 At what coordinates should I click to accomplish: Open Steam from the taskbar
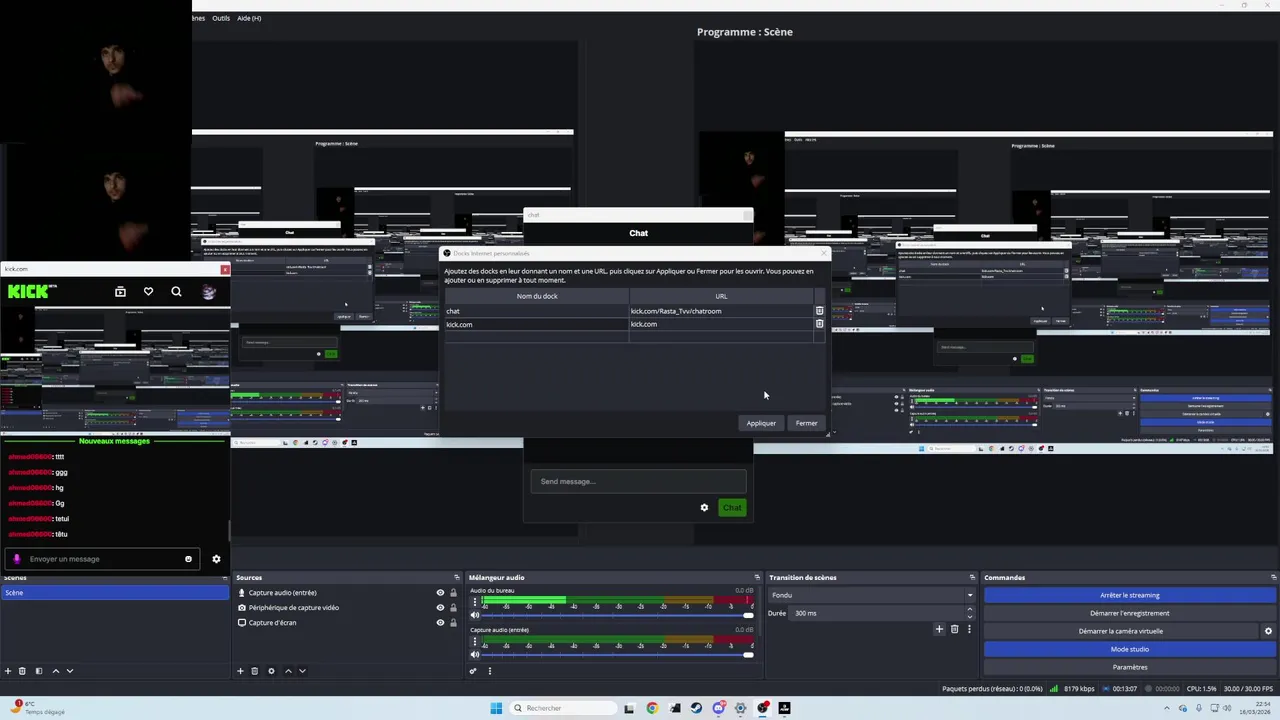click(x=696, y=708)
